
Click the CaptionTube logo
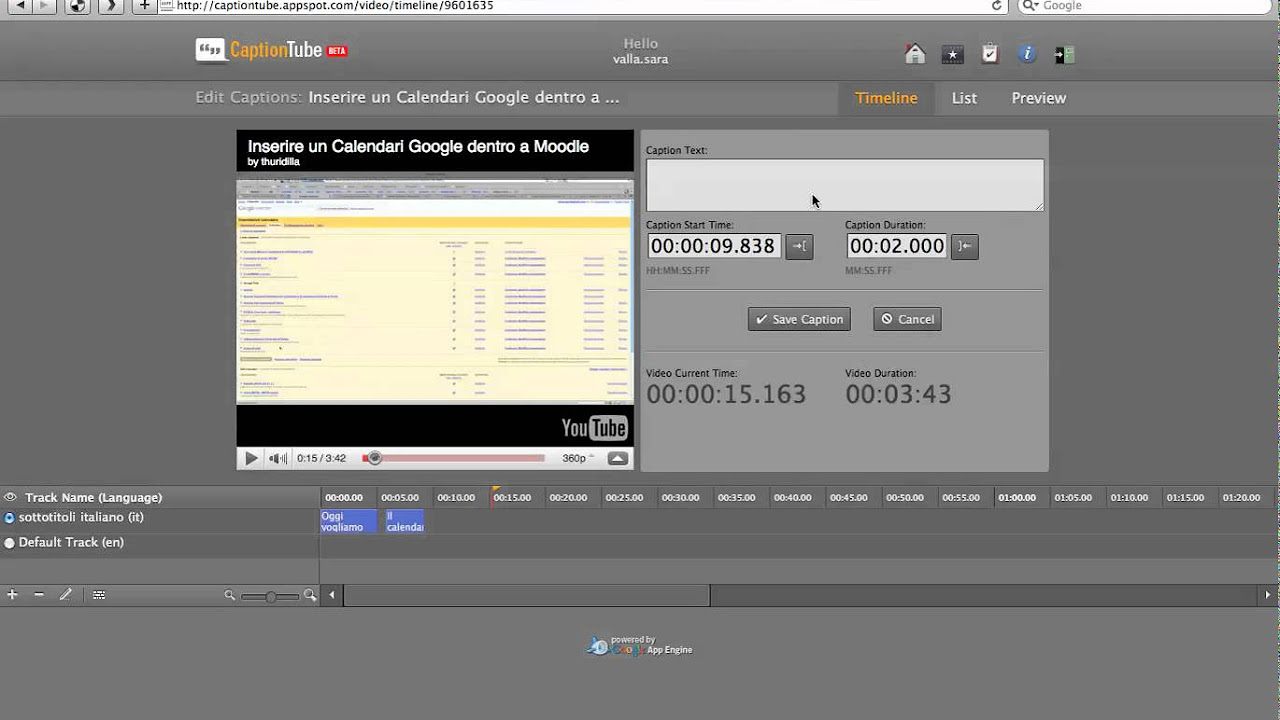tap(272, 50)
